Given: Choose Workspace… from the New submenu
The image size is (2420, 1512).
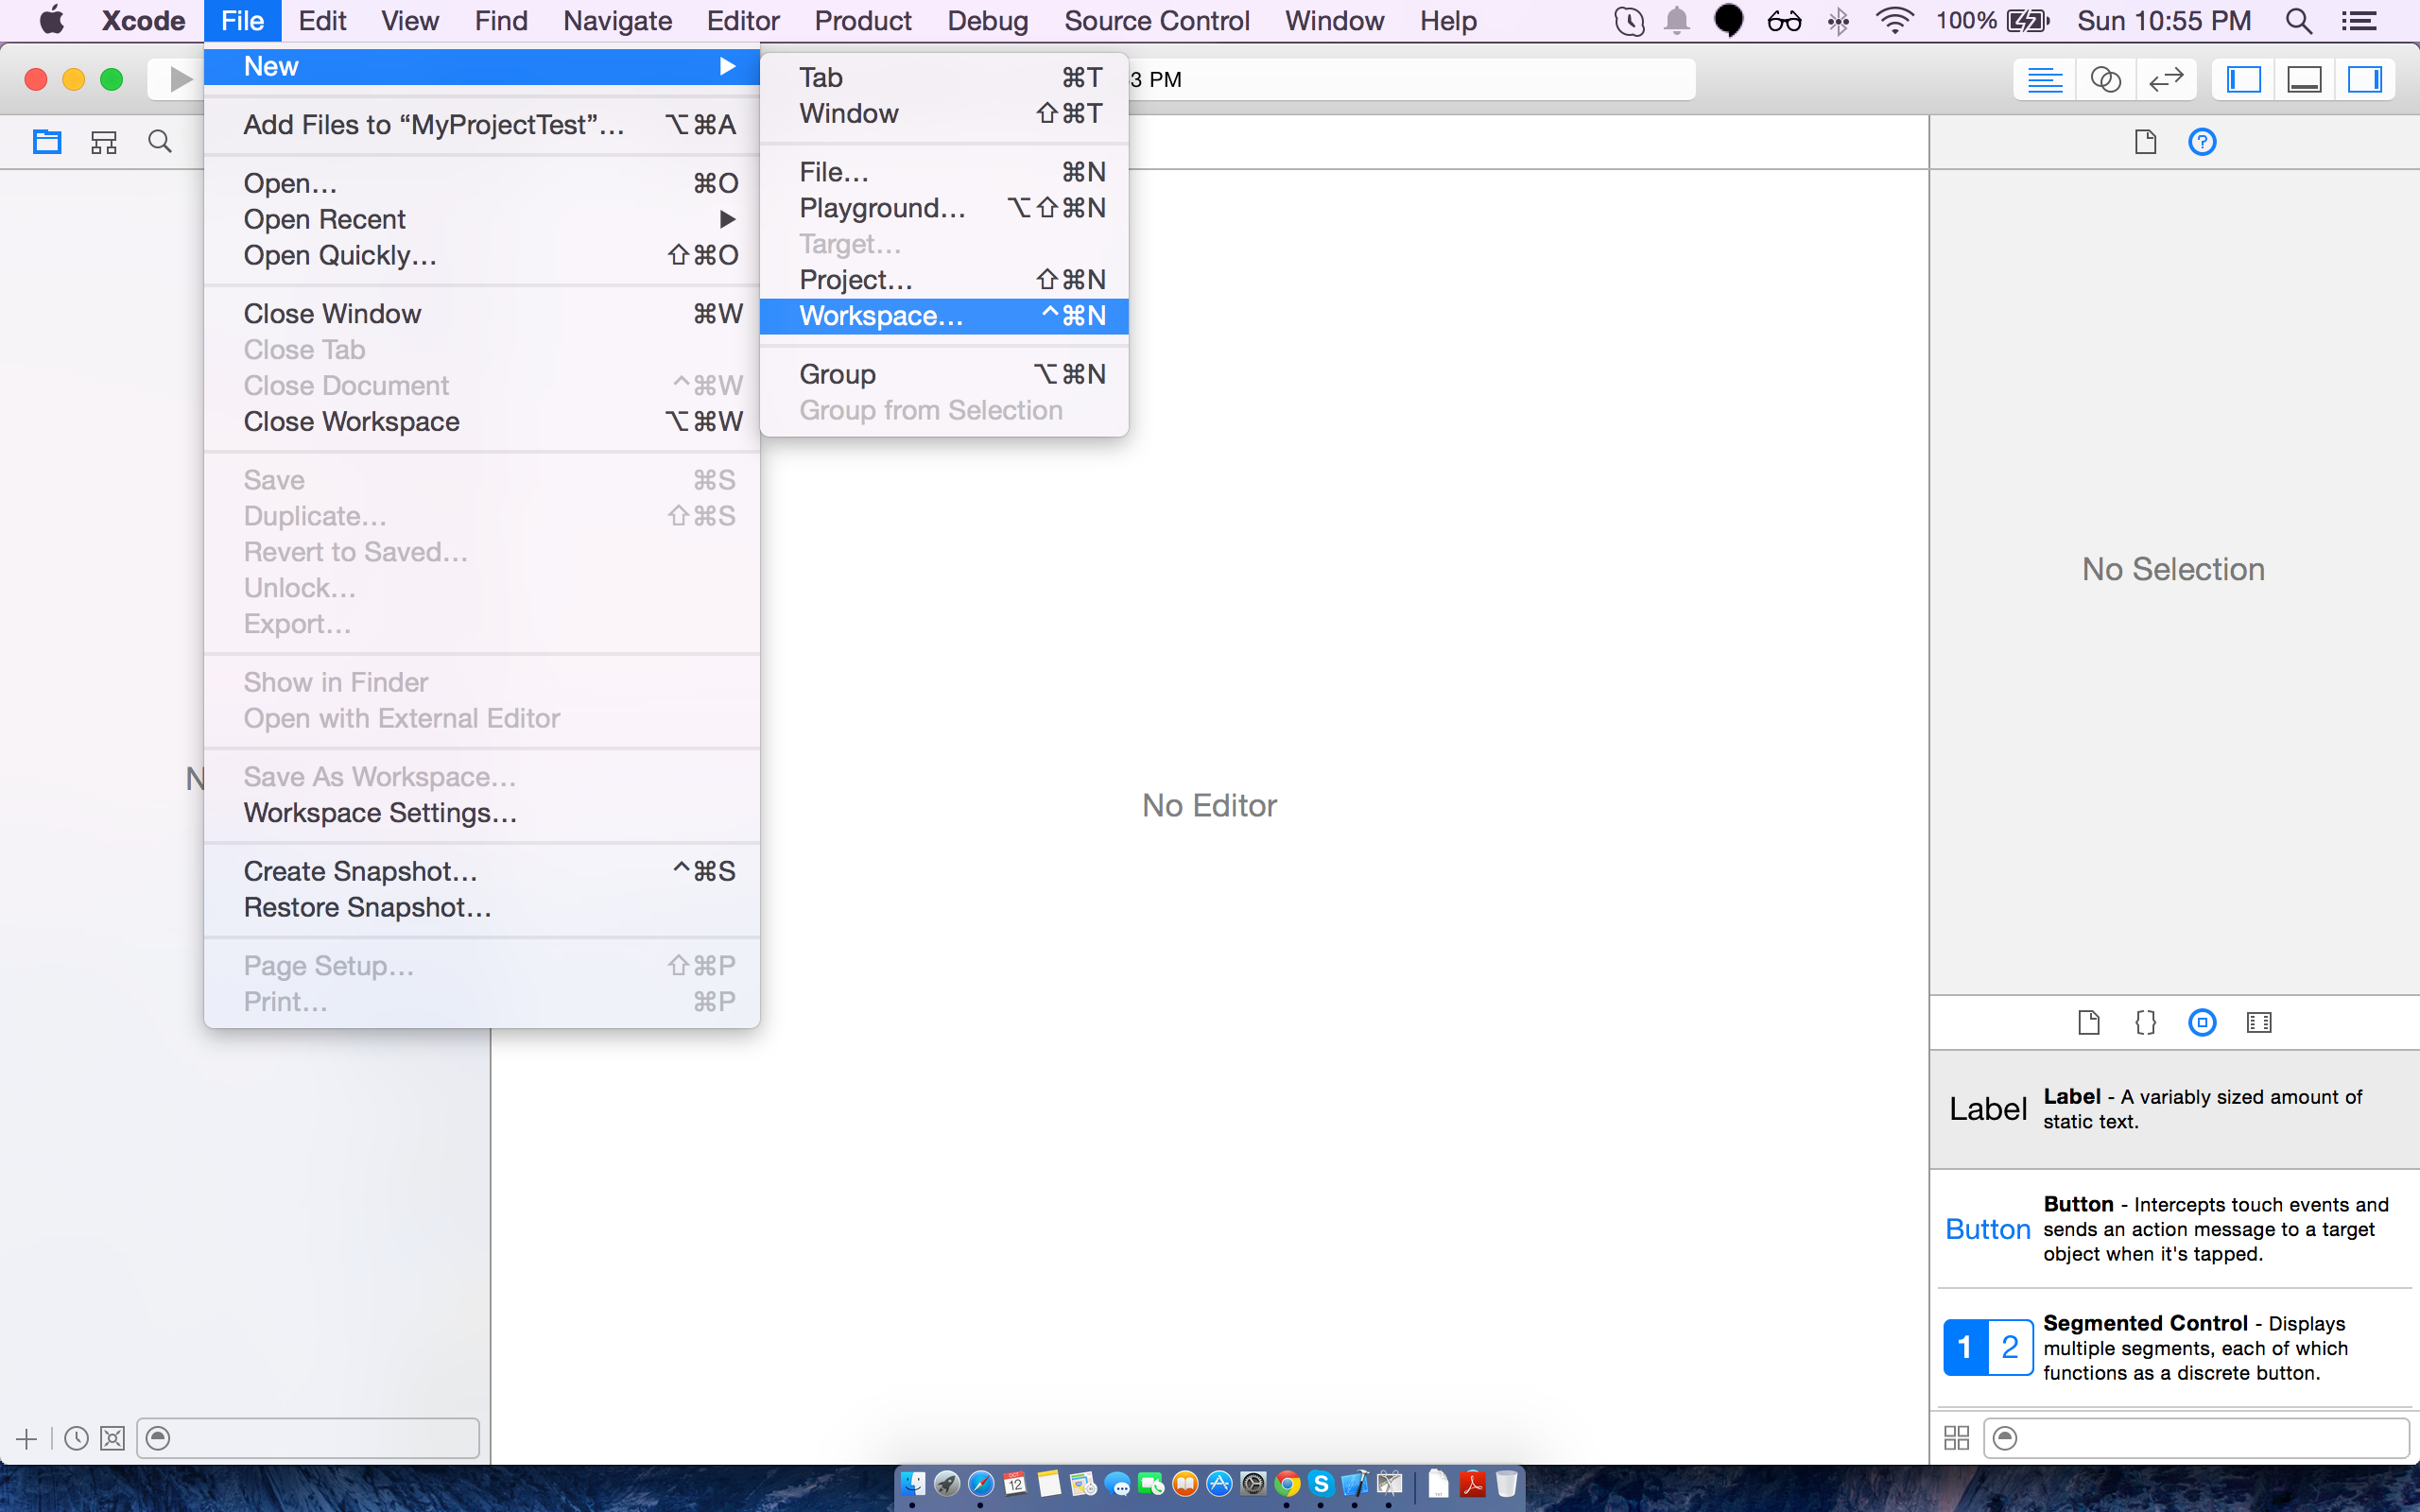Looking at the screenshot, I should coord(944,316).
